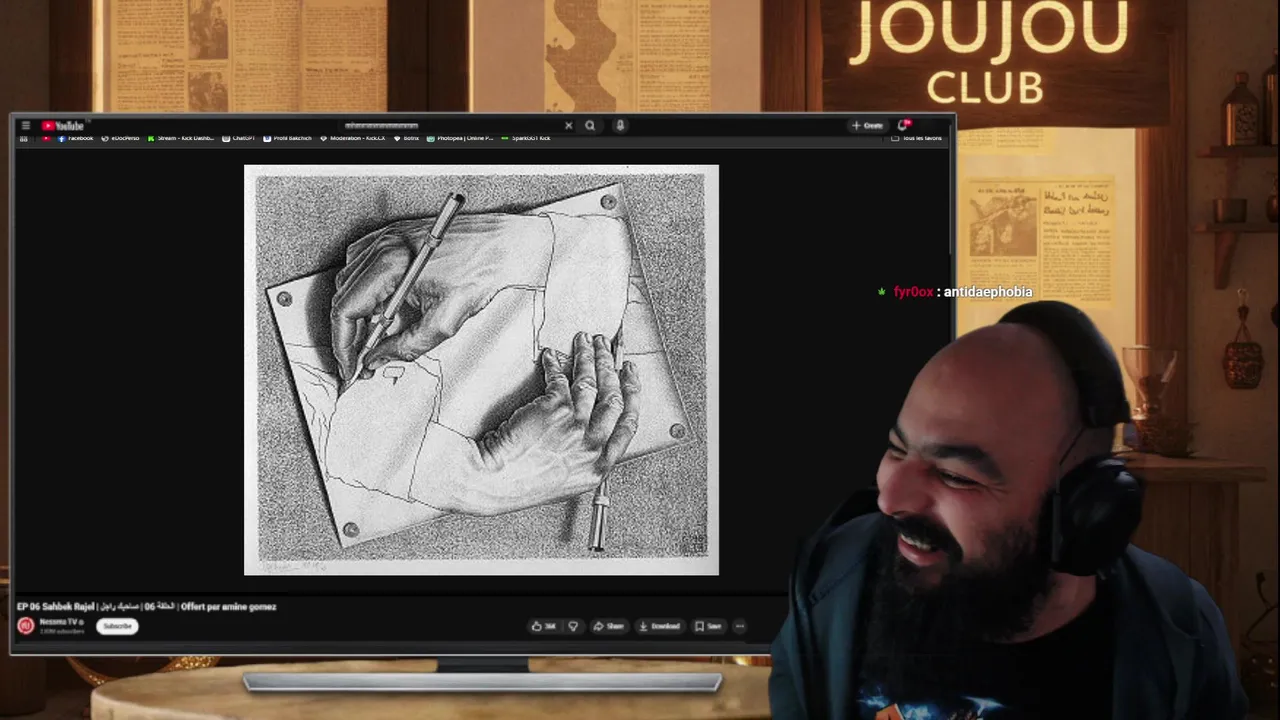Open the browser apps grid icon in bookmarks bar
The width and height of the screenshot is (1280, 720).
coord(24,138)
